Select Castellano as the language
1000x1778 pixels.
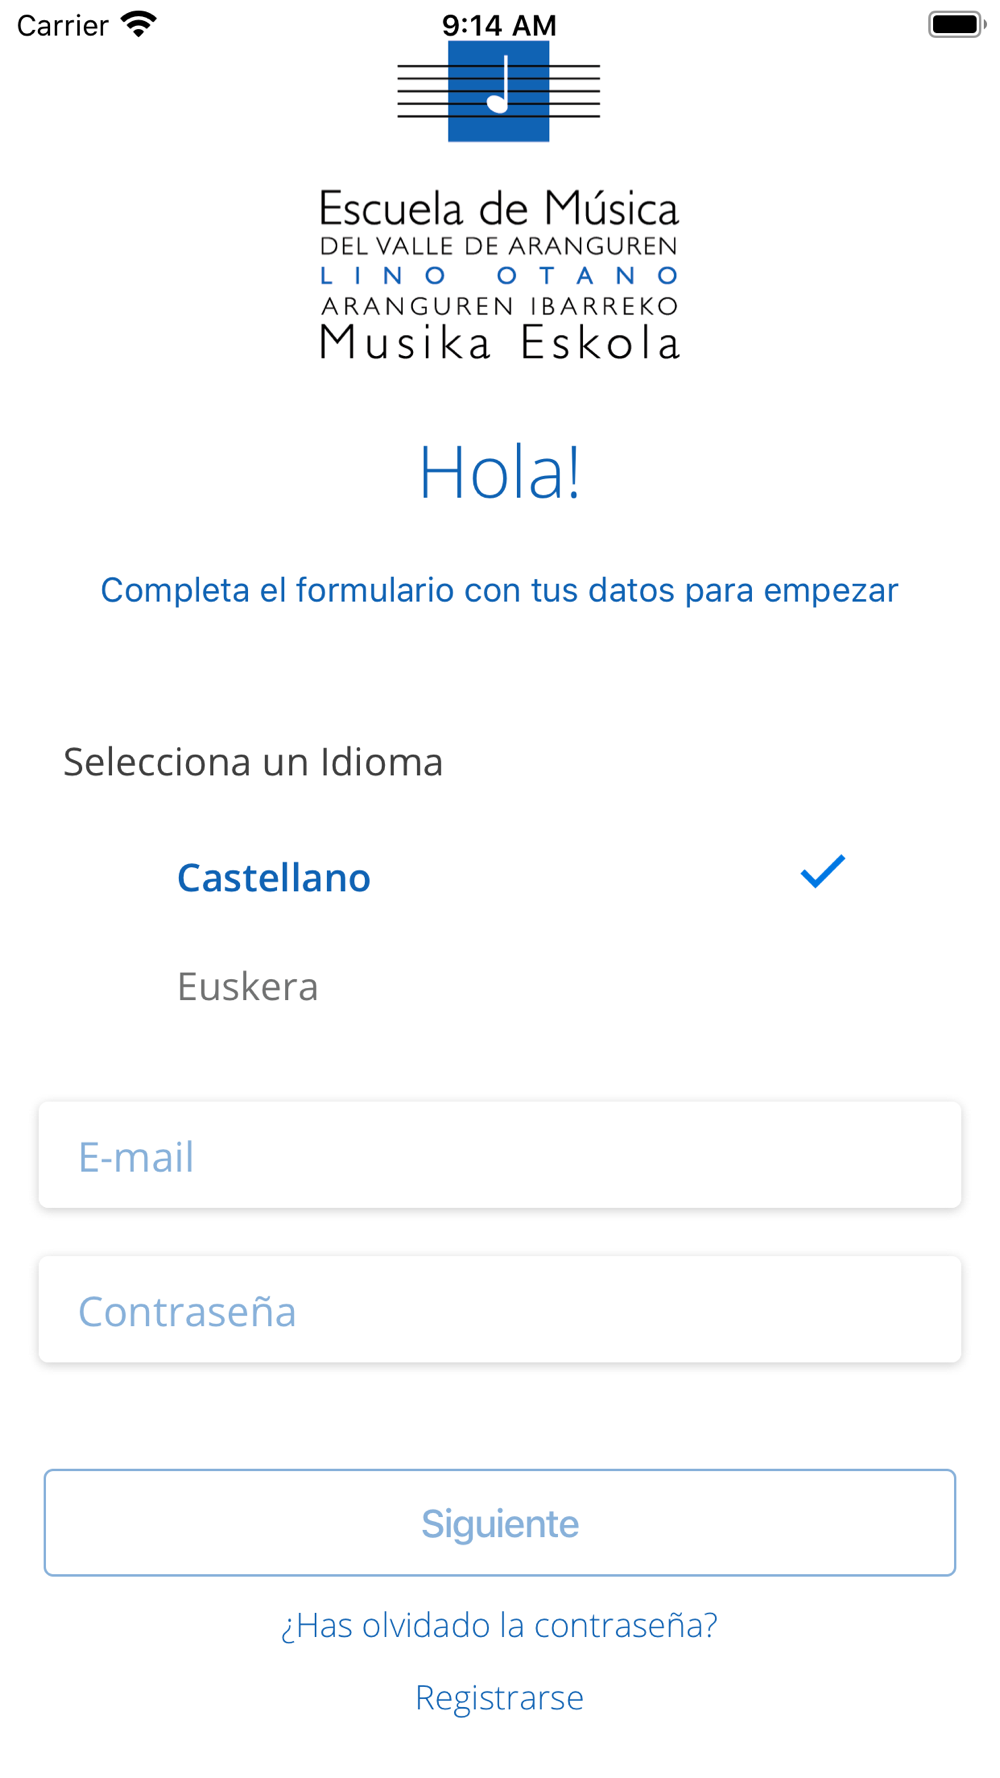pos(274,878)
